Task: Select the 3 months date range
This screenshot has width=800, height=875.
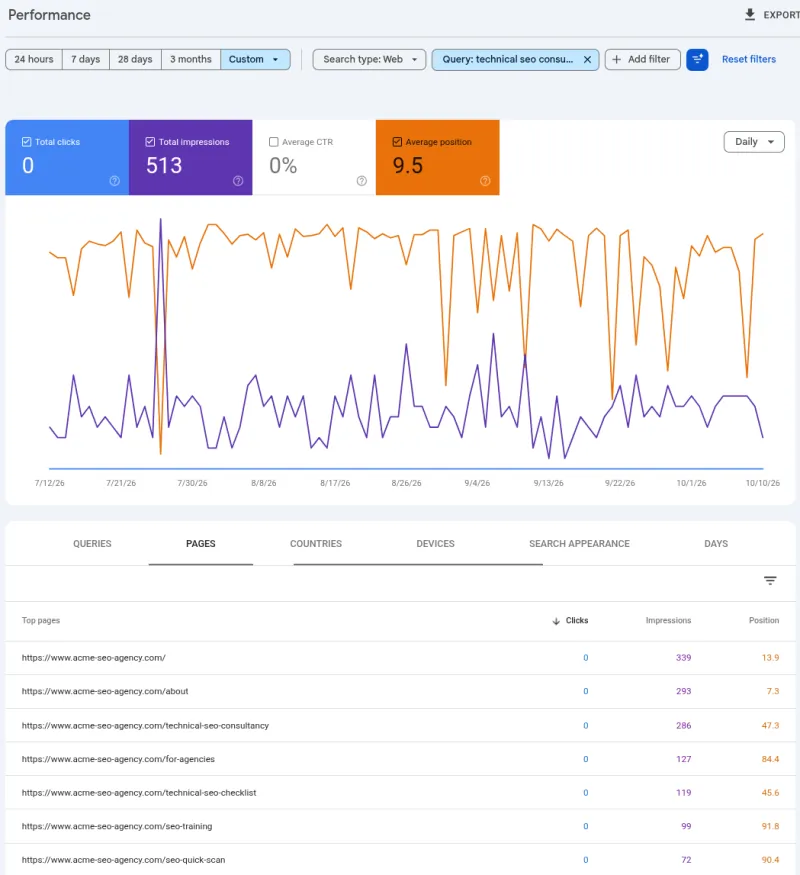Action: (x=191, y=59)
